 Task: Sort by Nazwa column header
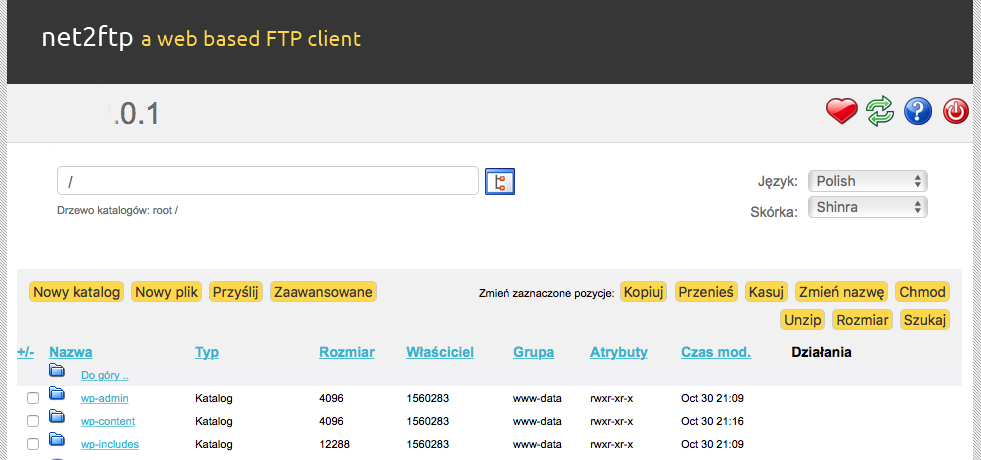[71, 352]
